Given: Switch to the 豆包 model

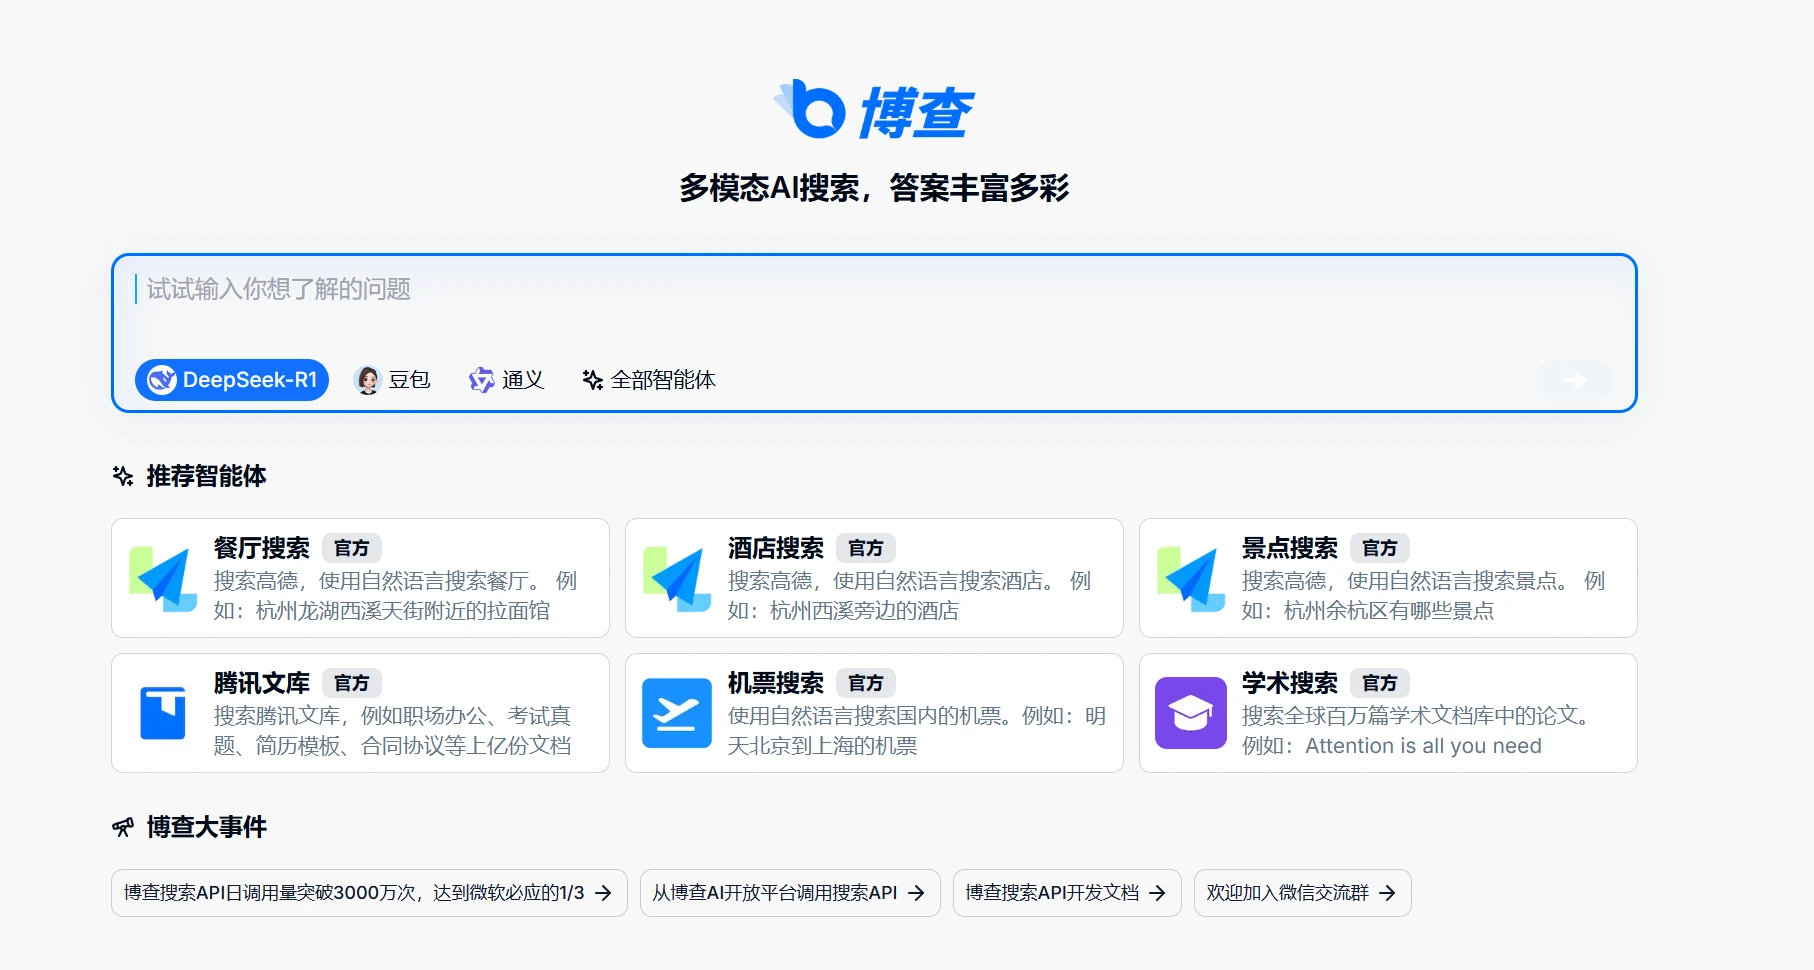Looking at the screenshot, I should [393, 380].
